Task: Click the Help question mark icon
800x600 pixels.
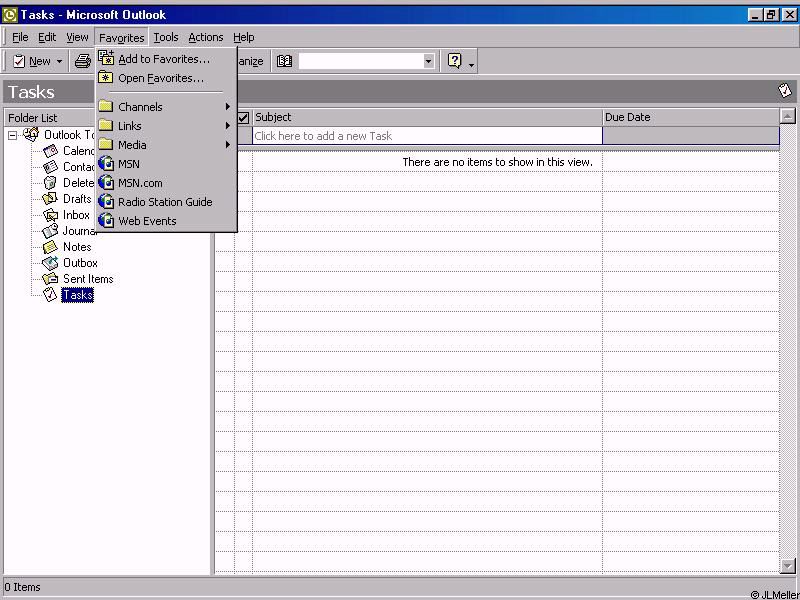Action: (455, 61)
